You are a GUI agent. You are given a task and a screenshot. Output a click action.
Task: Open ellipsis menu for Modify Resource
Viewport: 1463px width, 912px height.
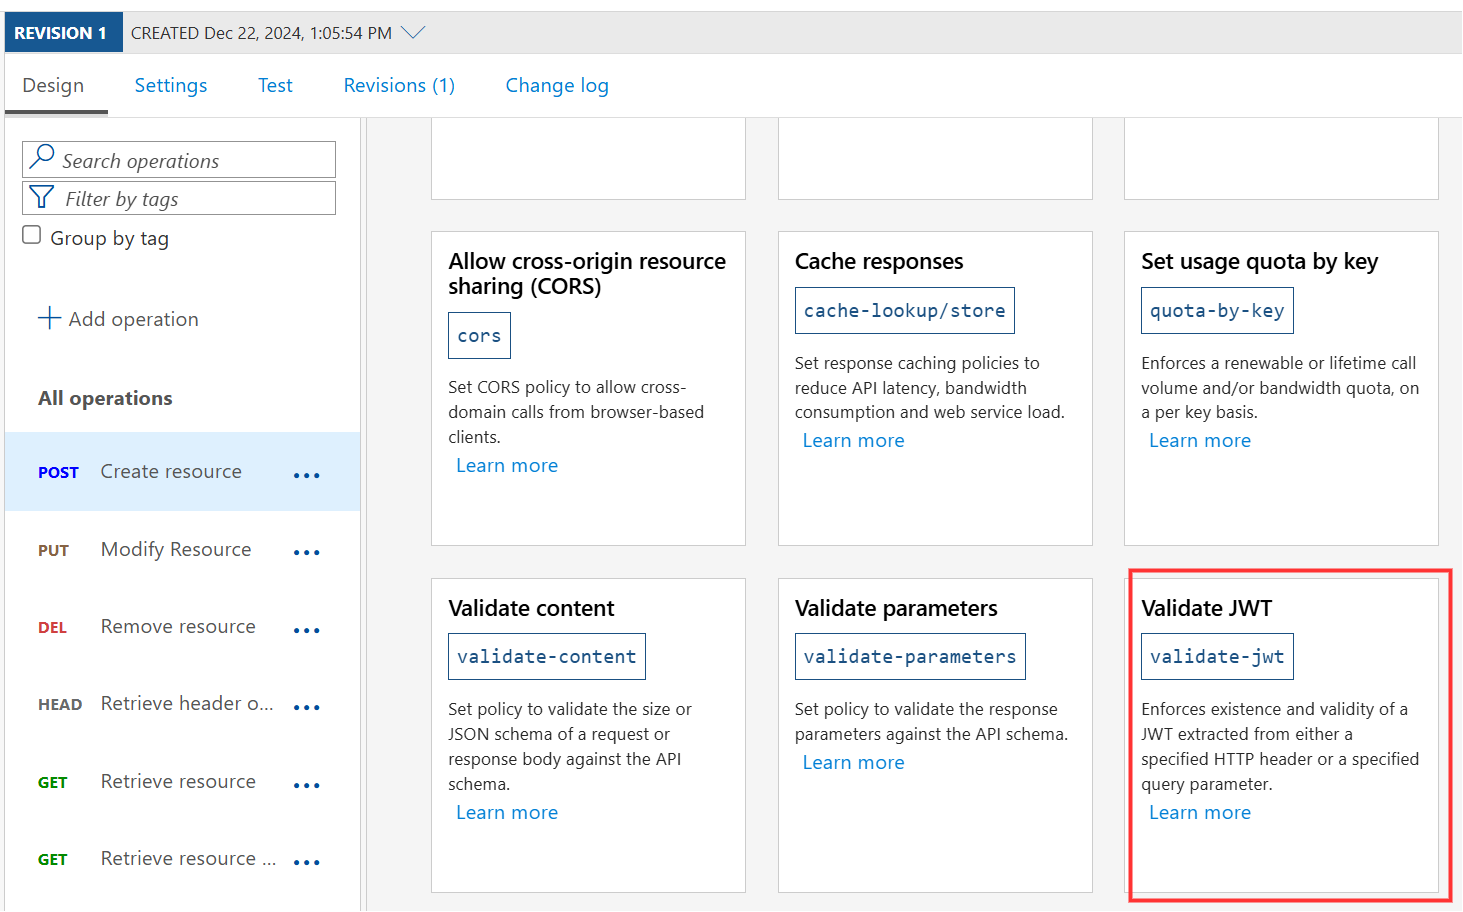click(x=306, y=552)
